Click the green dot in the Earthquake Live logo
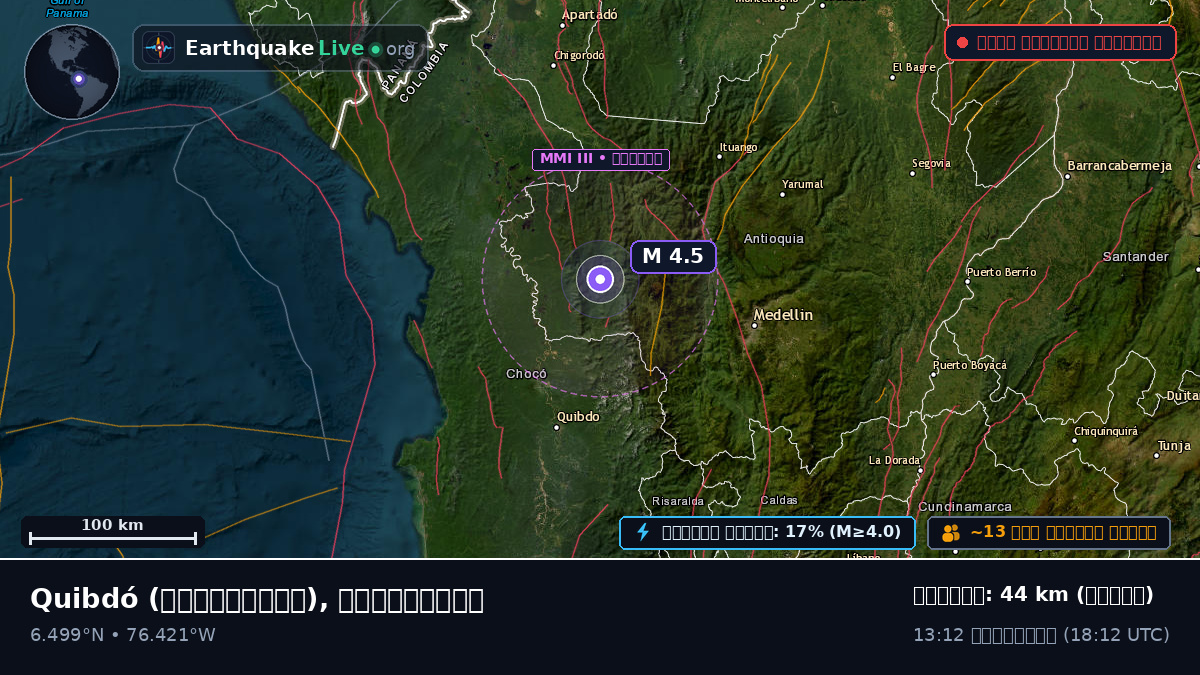This screenshot has width=1200, height=675. [x=376, y=49]
